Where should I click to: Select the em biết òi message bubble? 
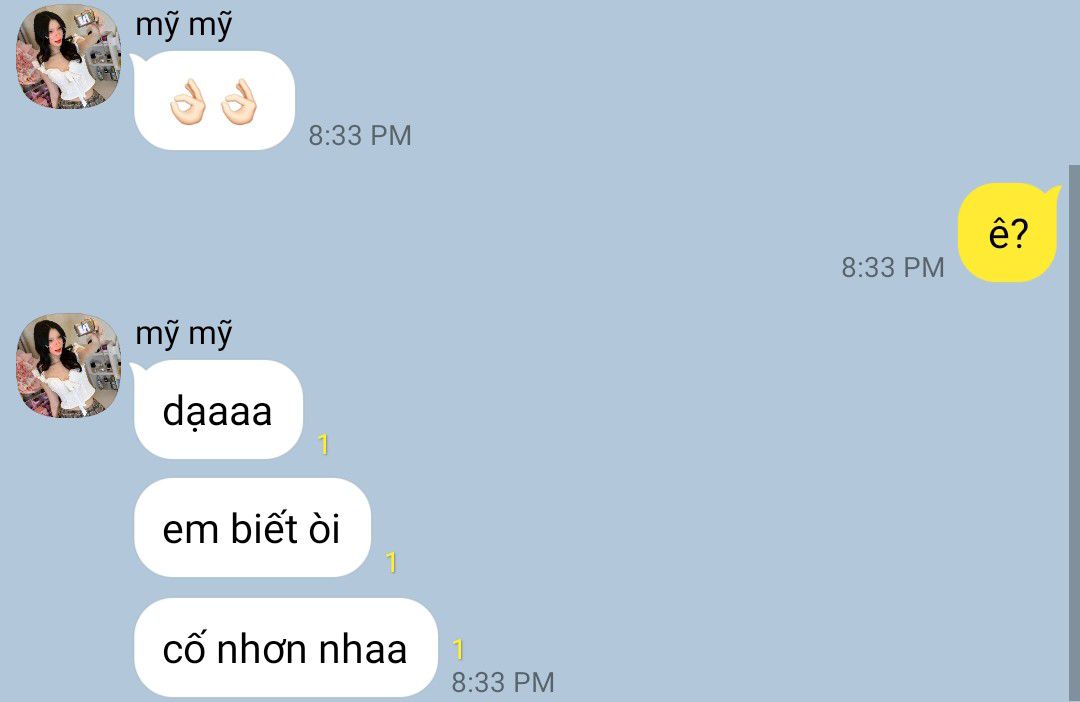252,528
